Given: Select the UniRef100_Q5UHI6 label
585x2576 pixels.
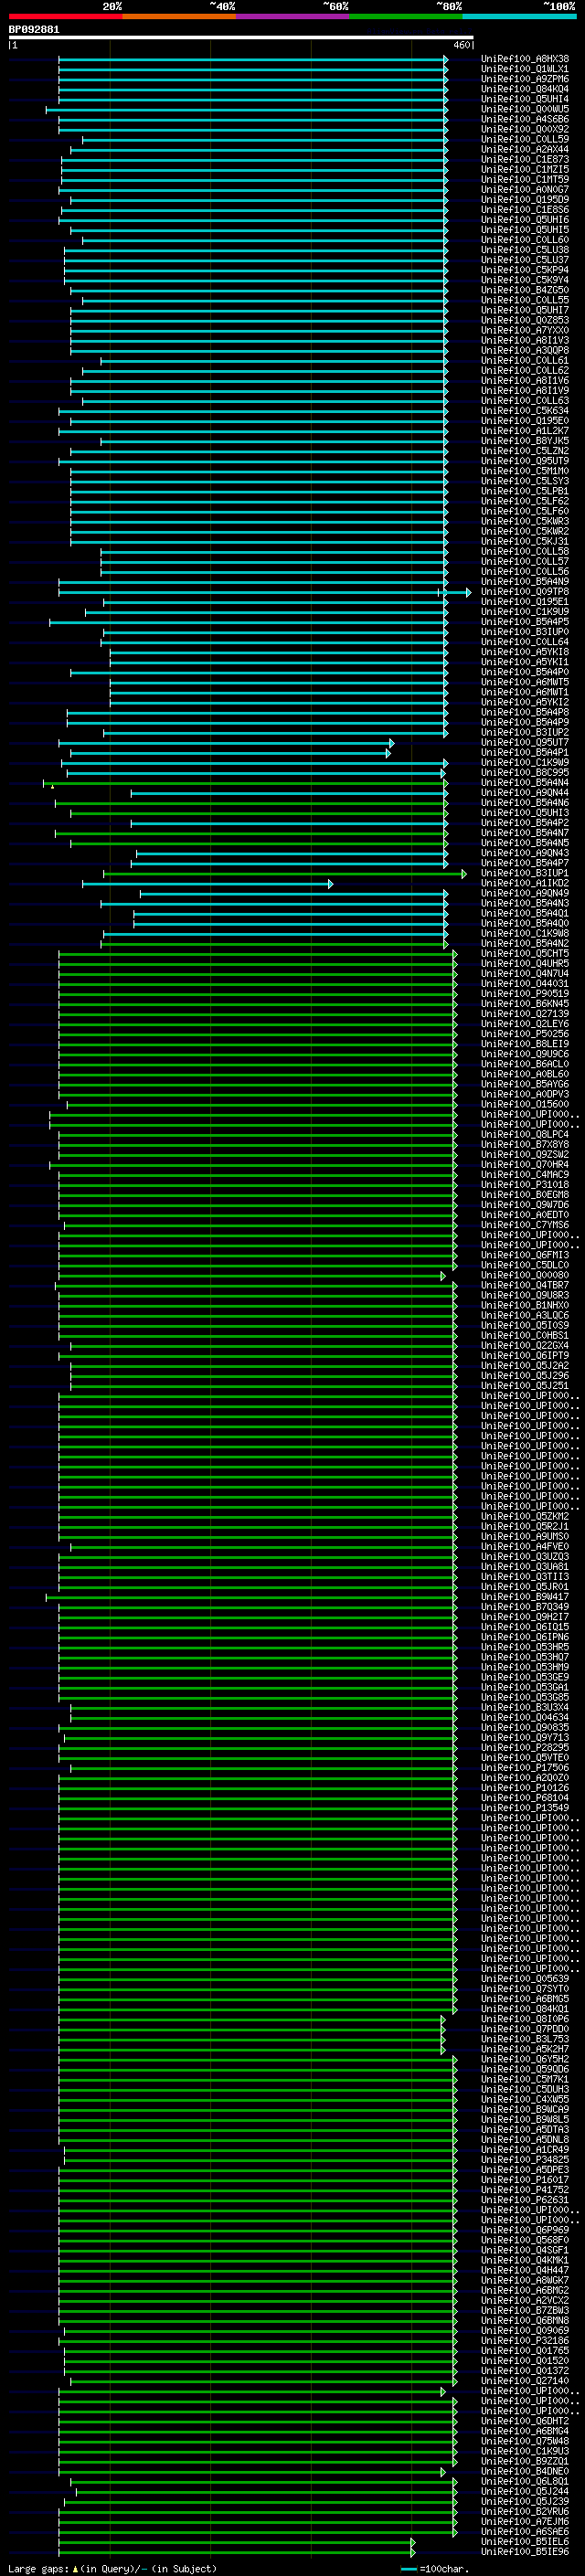Looking at the screenshot, I should pos(524,220).
